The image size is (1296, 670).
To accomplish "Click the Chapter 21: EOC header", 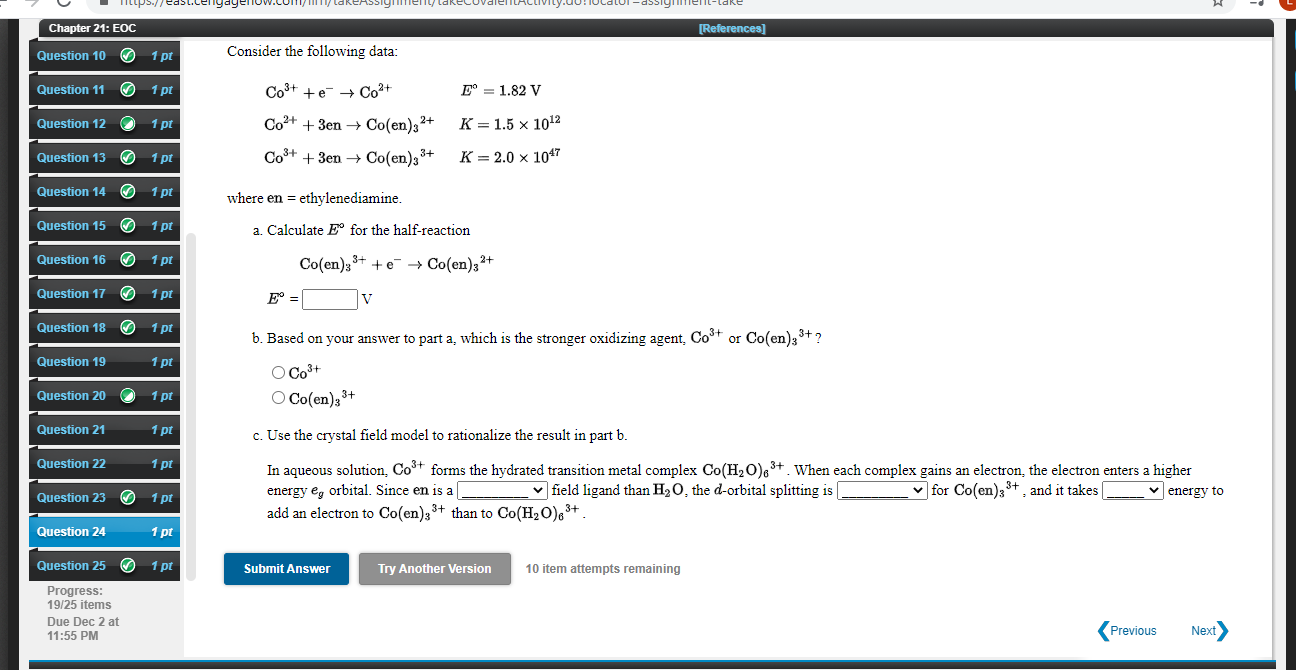I will point(92,28).
